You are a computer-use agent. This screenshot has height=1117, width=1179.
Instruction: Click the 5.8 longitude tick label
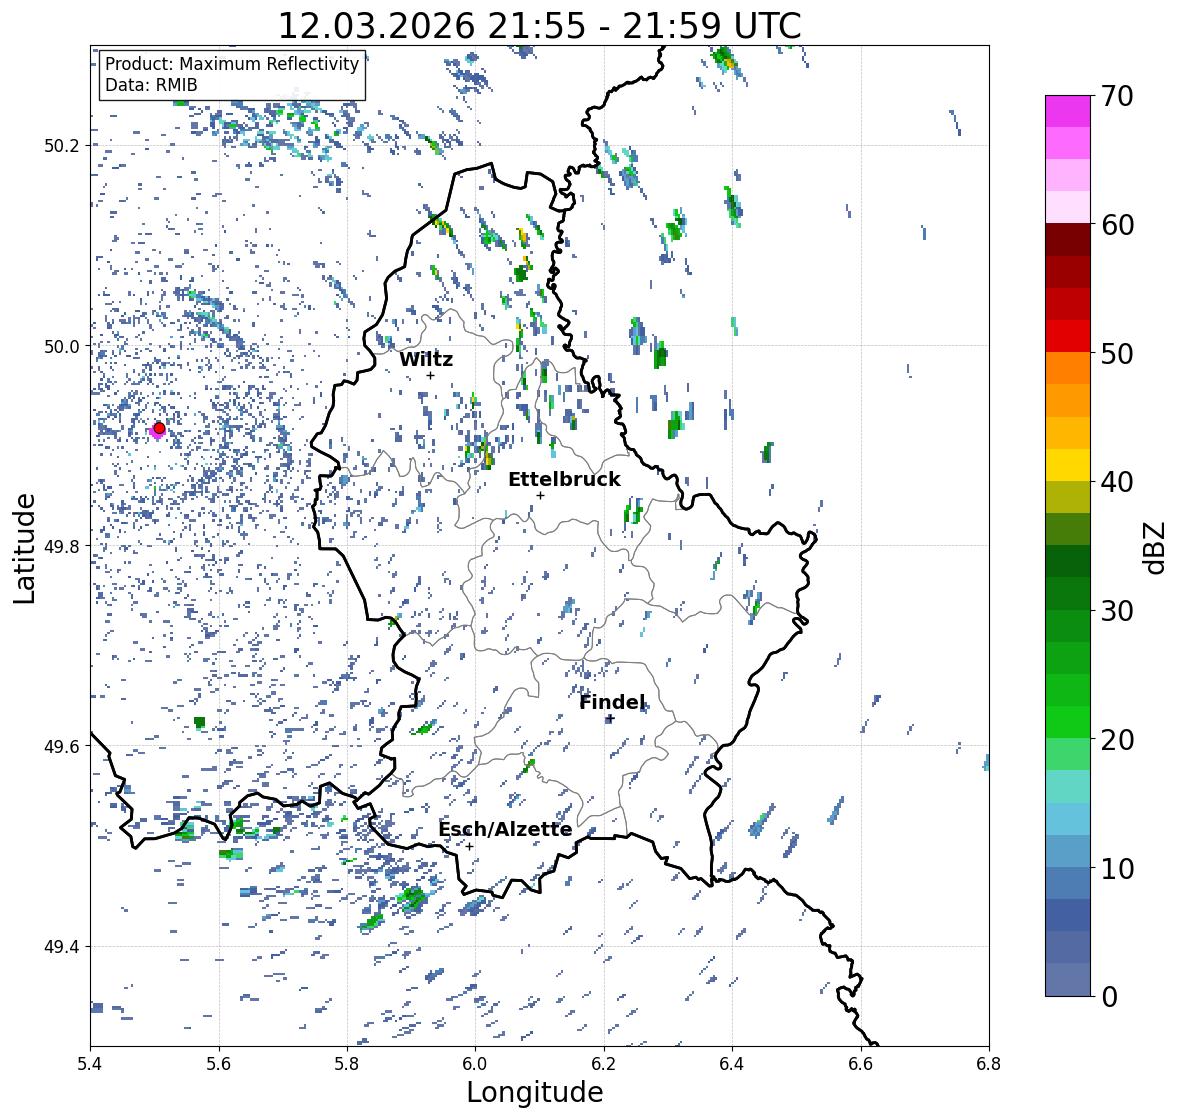(347, 1064)
